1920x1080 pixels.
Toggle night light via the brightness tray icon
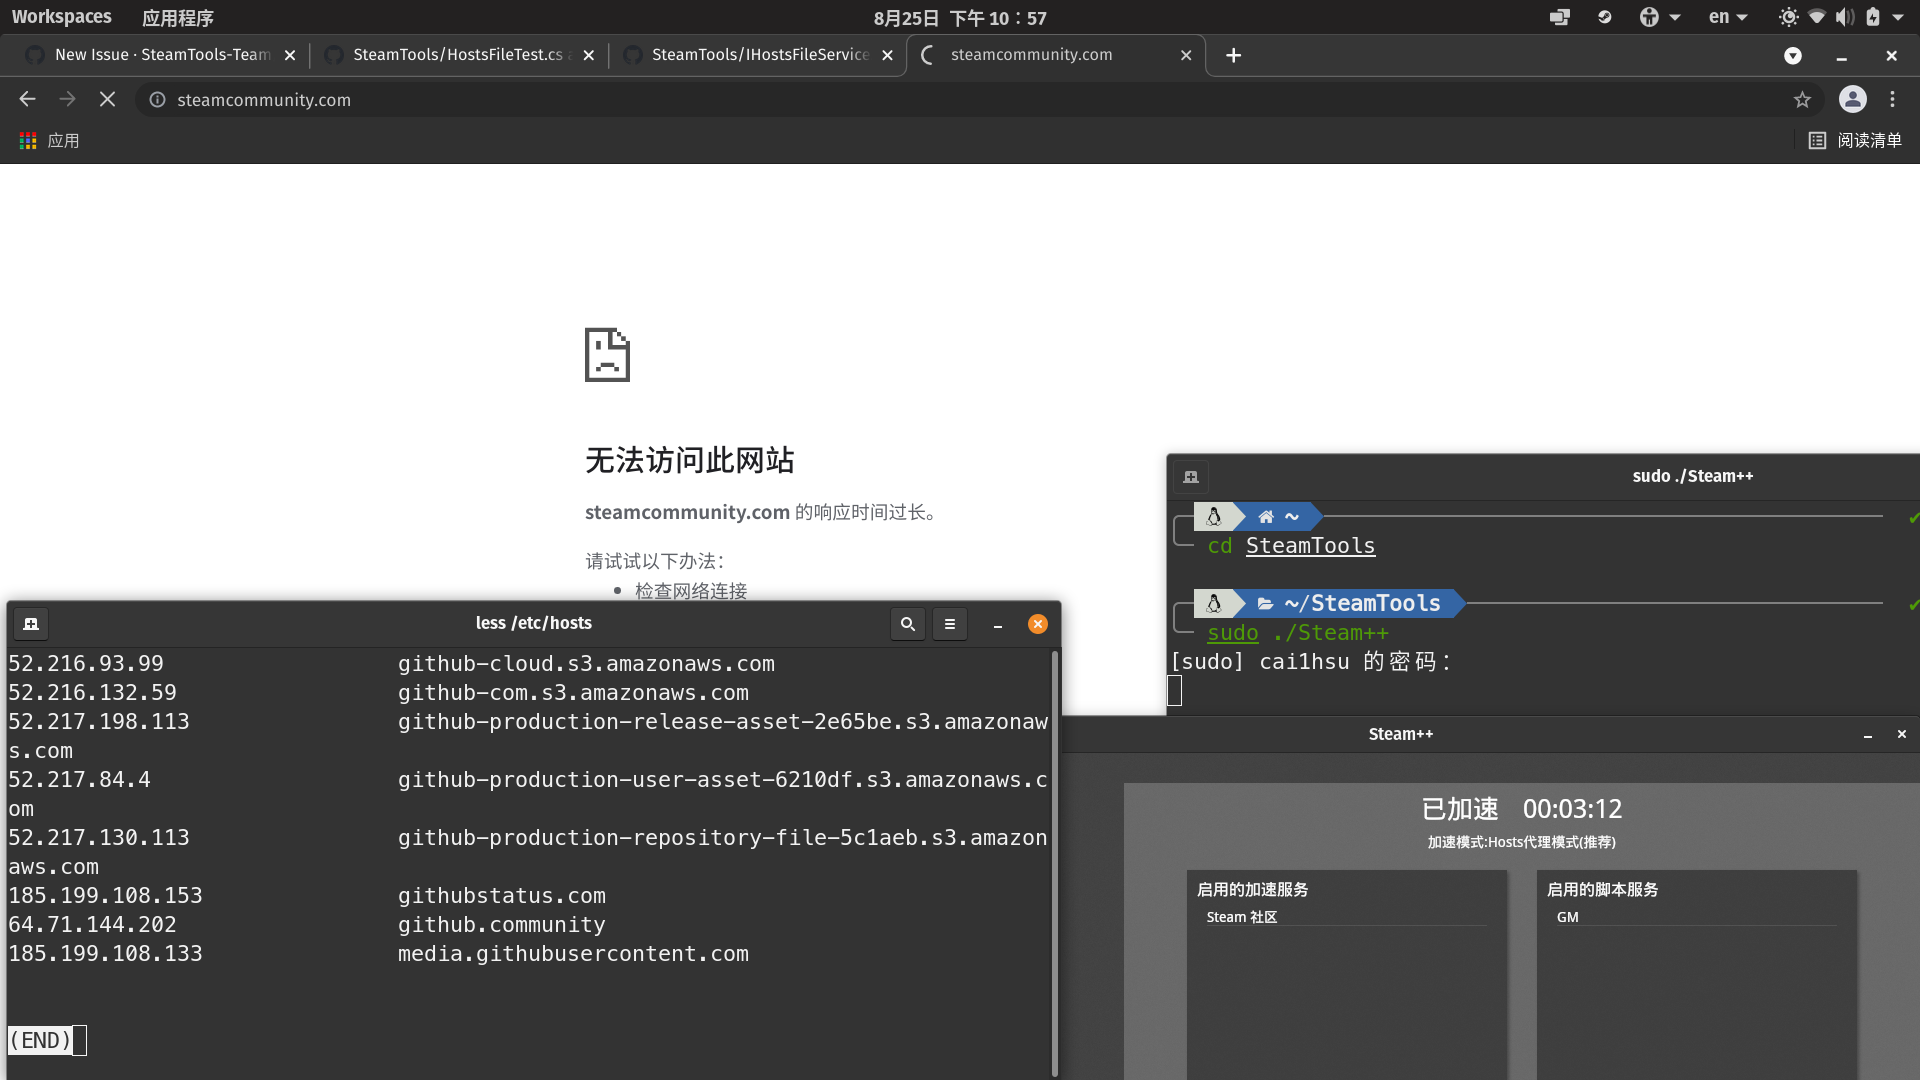(1788, 17)
